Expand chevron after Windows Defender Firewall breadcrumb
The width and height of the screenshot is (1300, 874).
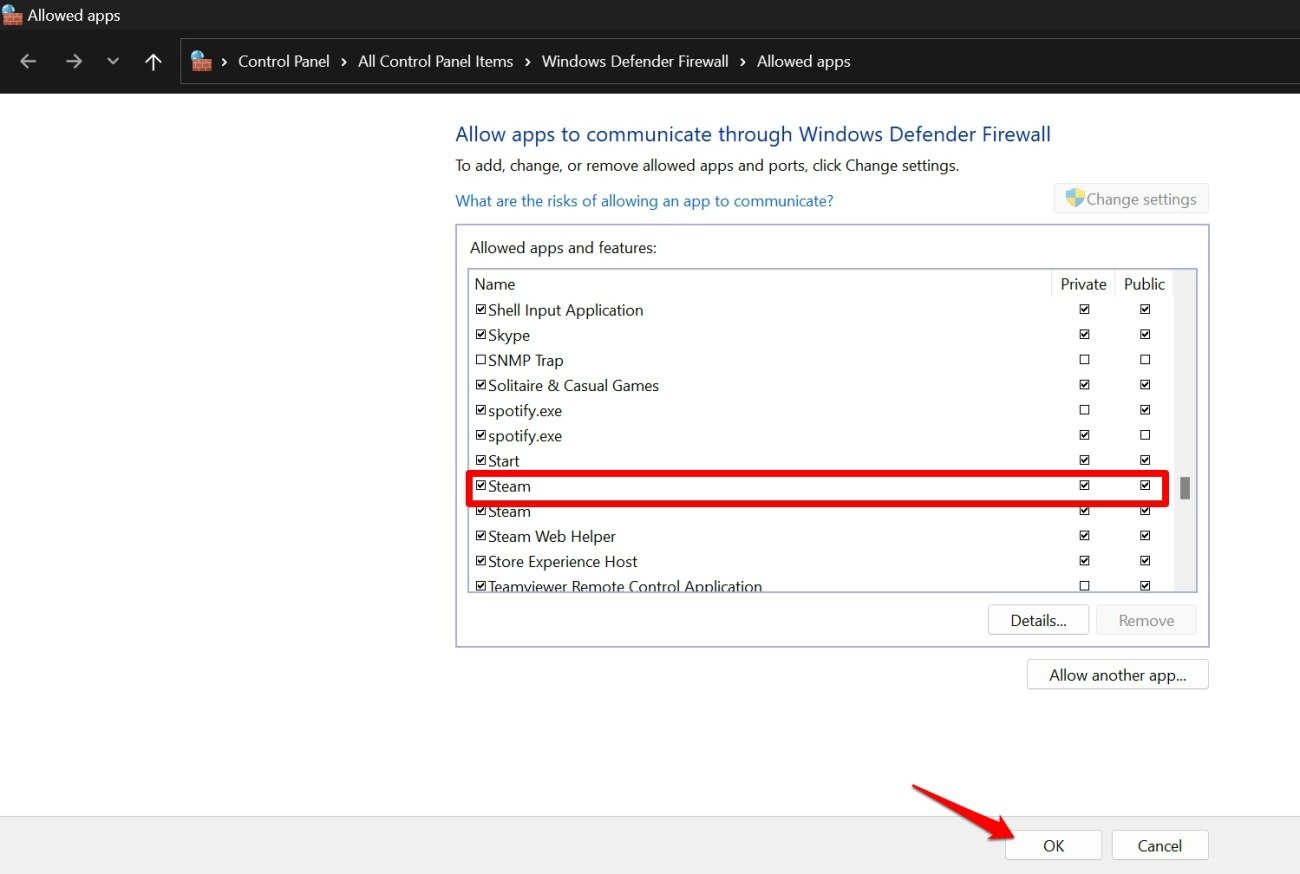[x=743, y=62]
